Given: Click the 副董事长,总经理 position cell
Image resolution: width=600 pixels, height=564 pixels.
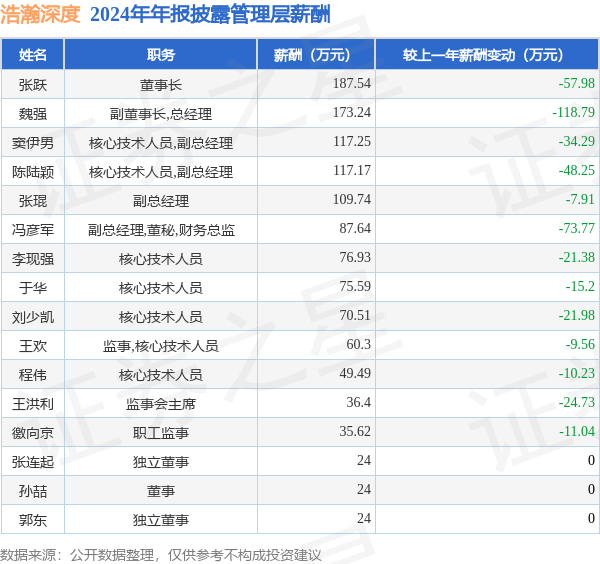Looking at the screenshot, I should pos(161,114).
